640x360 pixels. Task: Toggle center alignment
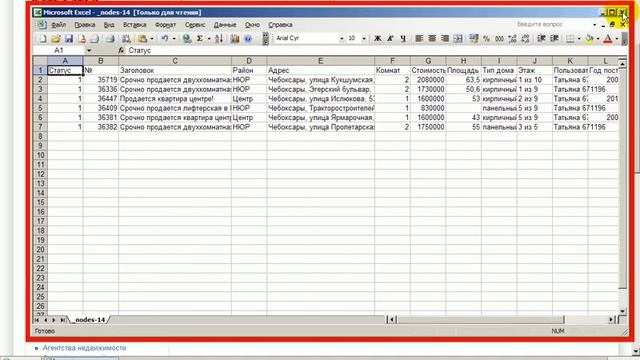click(432, 39)
